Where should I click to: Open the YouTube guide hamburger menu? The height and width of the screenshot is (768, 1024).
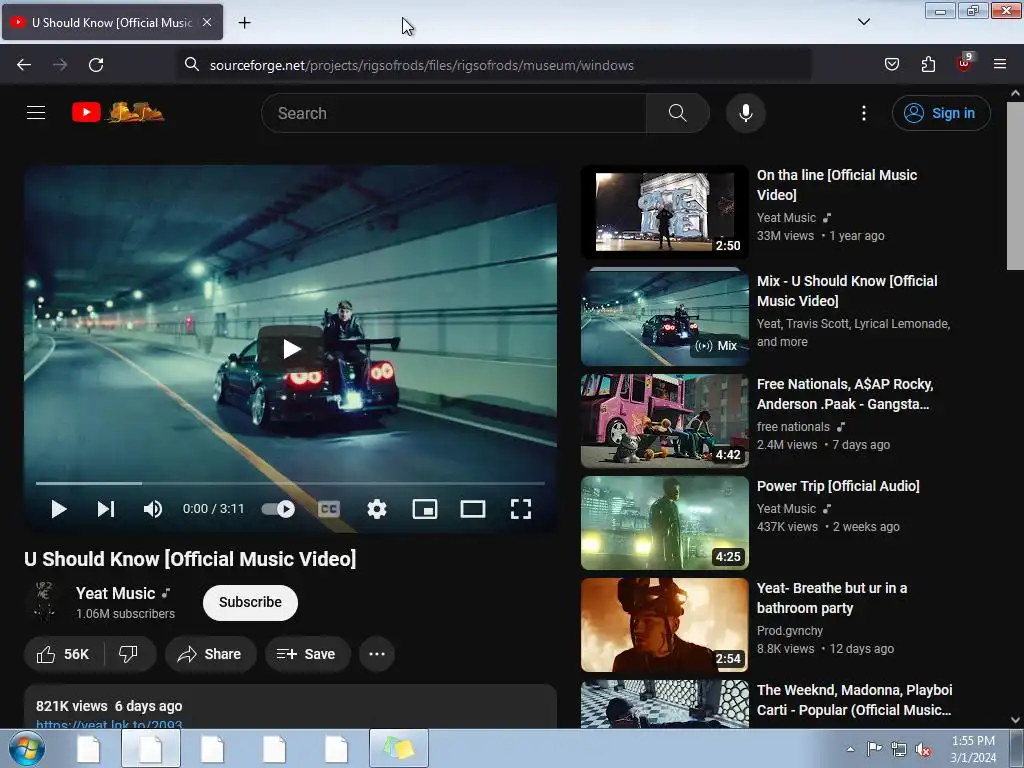click(x=36, y=113)
